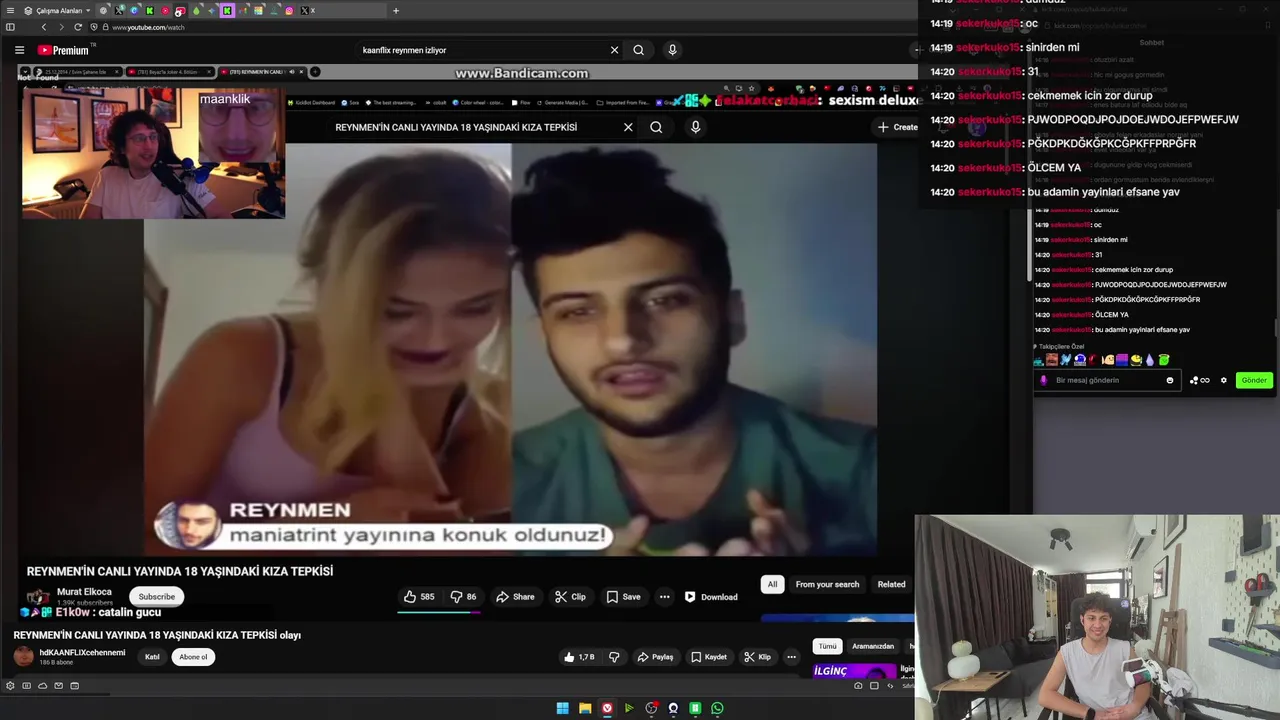Select the 'All' filter chip

point(772,584)
